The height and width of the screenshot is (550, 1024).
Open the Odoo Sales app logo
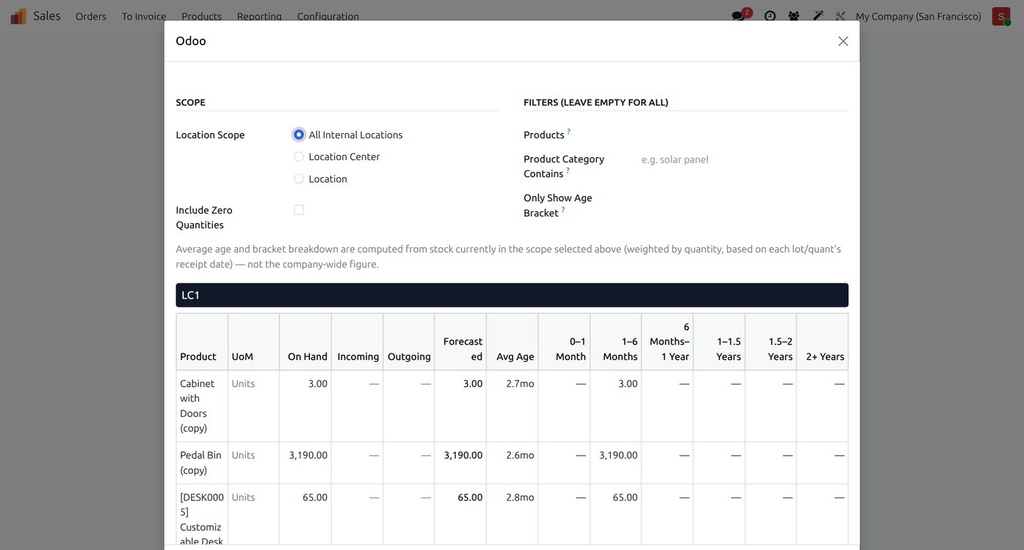tap(18, 16)
